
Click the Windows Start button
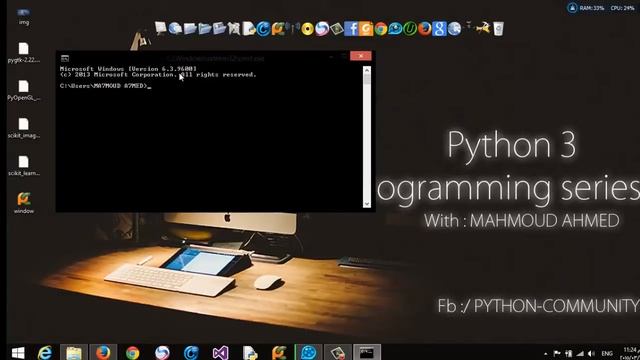click(x=18, y=353)
